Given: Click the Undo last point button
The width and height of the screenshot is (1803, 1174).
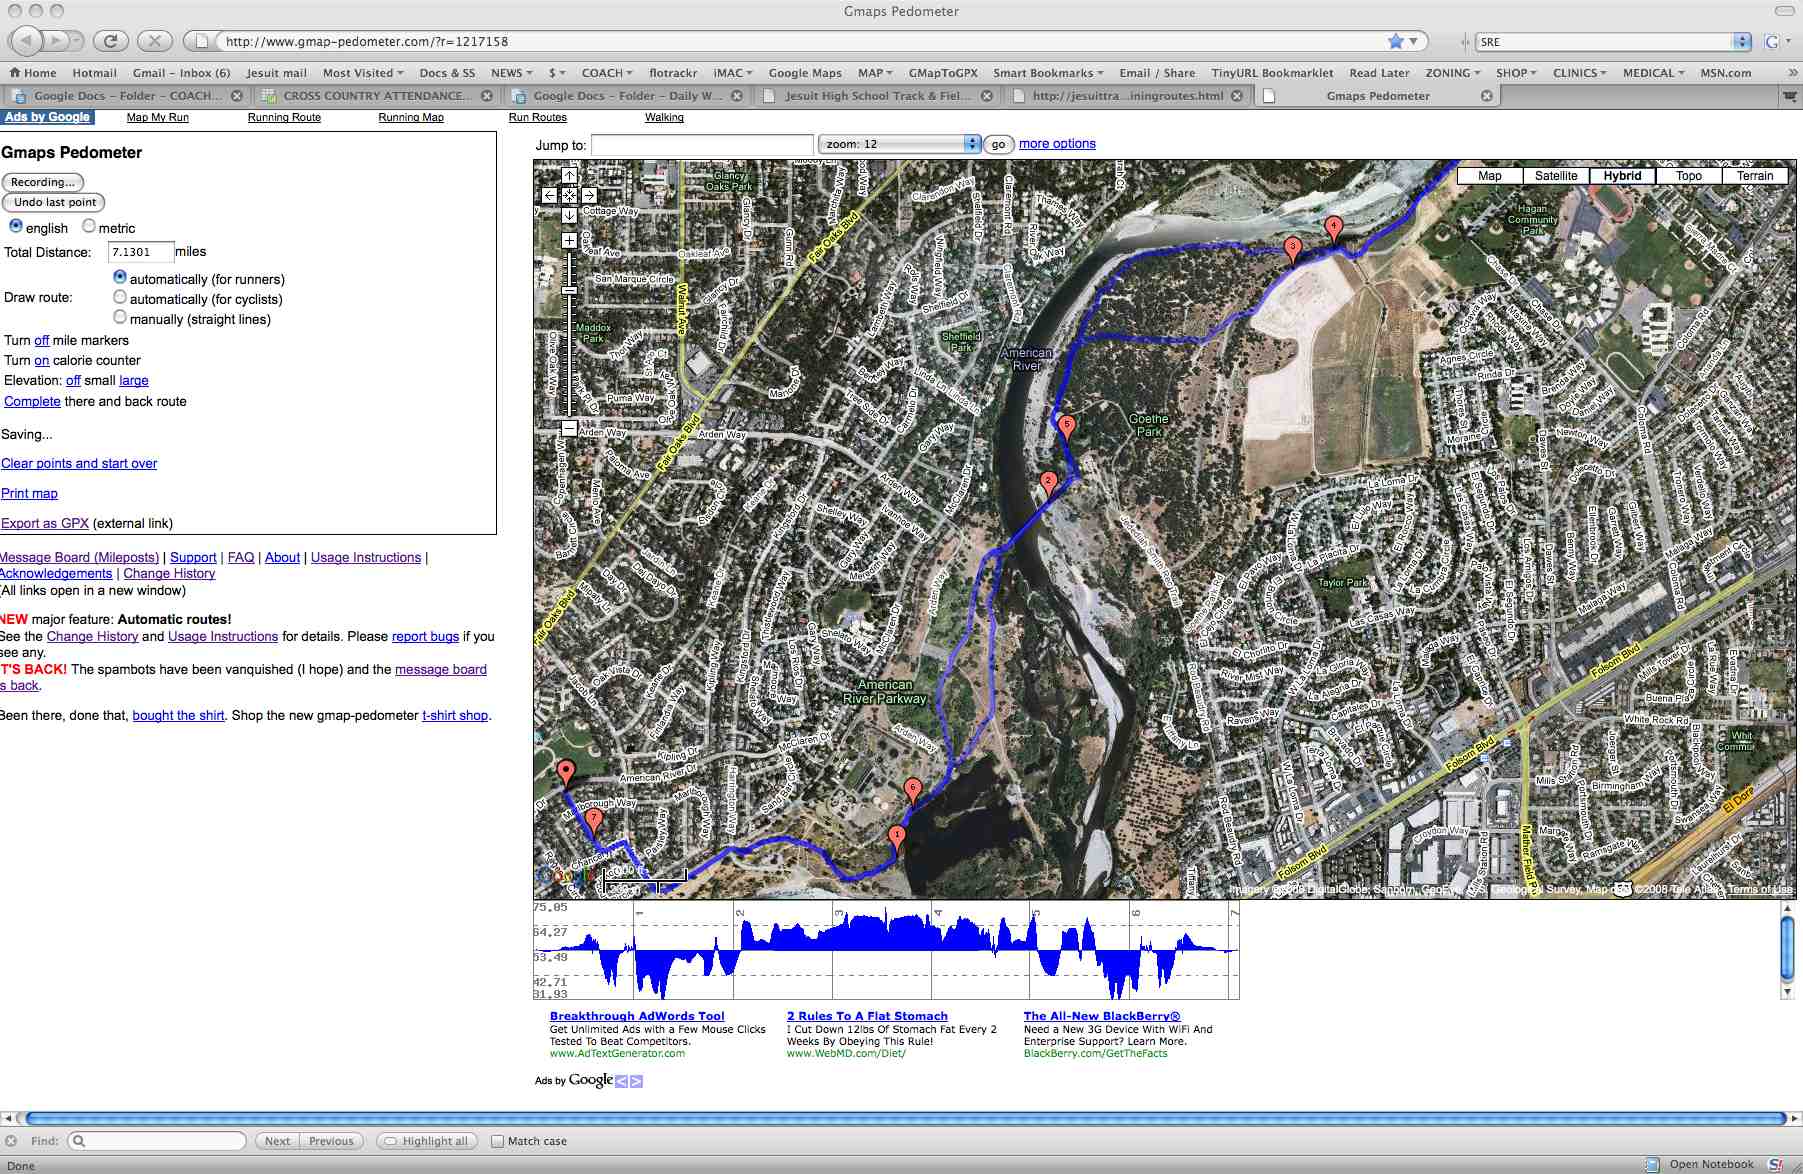Looking at the screenshot, I should [55, 202].
